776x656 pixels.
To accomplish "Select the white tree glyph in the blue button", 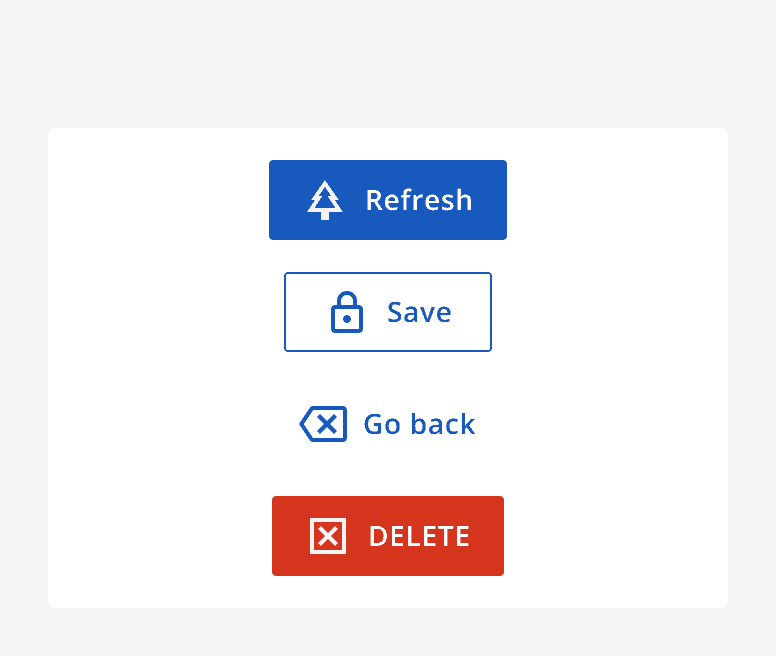I will point(324,200).
